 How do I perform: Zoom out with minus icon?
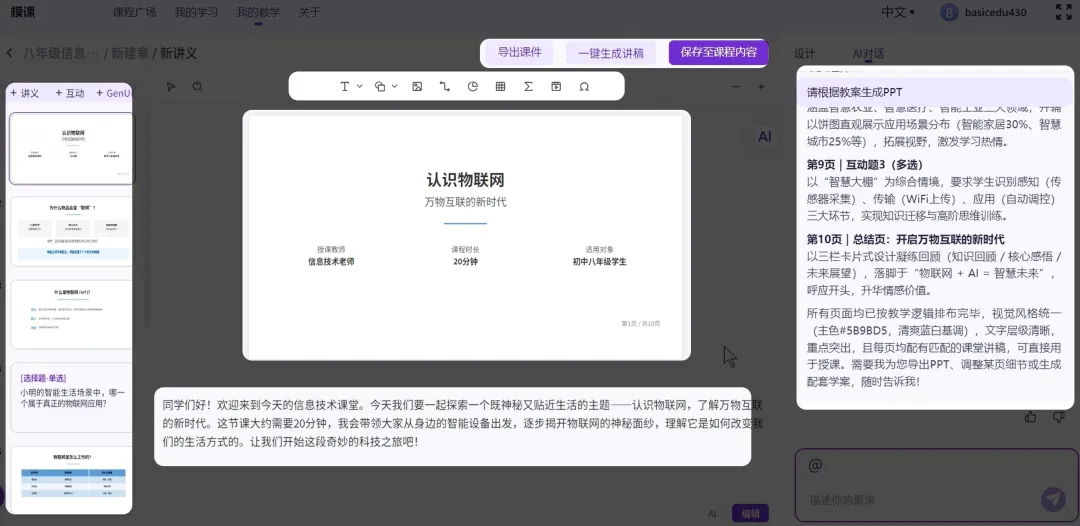[x=736, y=87]
